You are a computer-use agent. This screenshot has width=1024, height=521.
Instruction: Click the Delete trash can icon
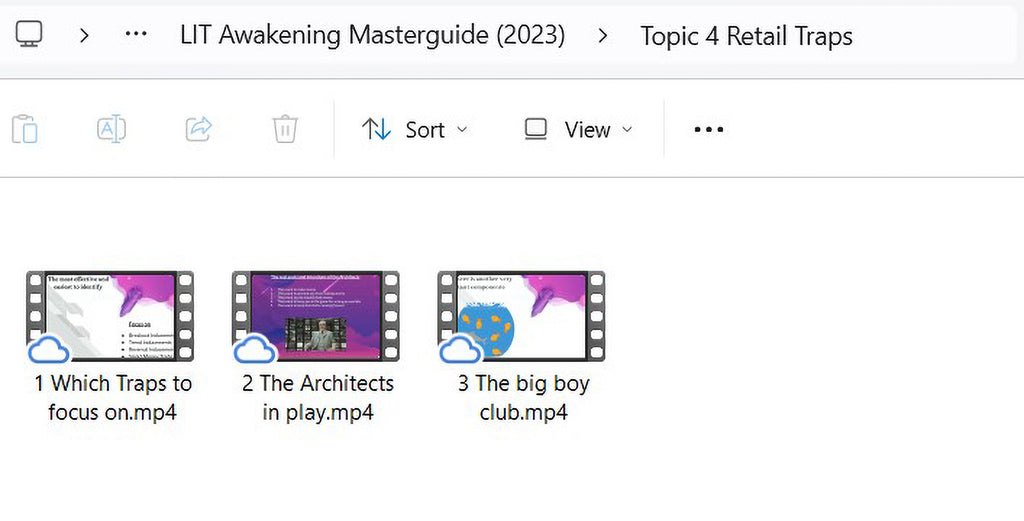click(x=285, y=129)
